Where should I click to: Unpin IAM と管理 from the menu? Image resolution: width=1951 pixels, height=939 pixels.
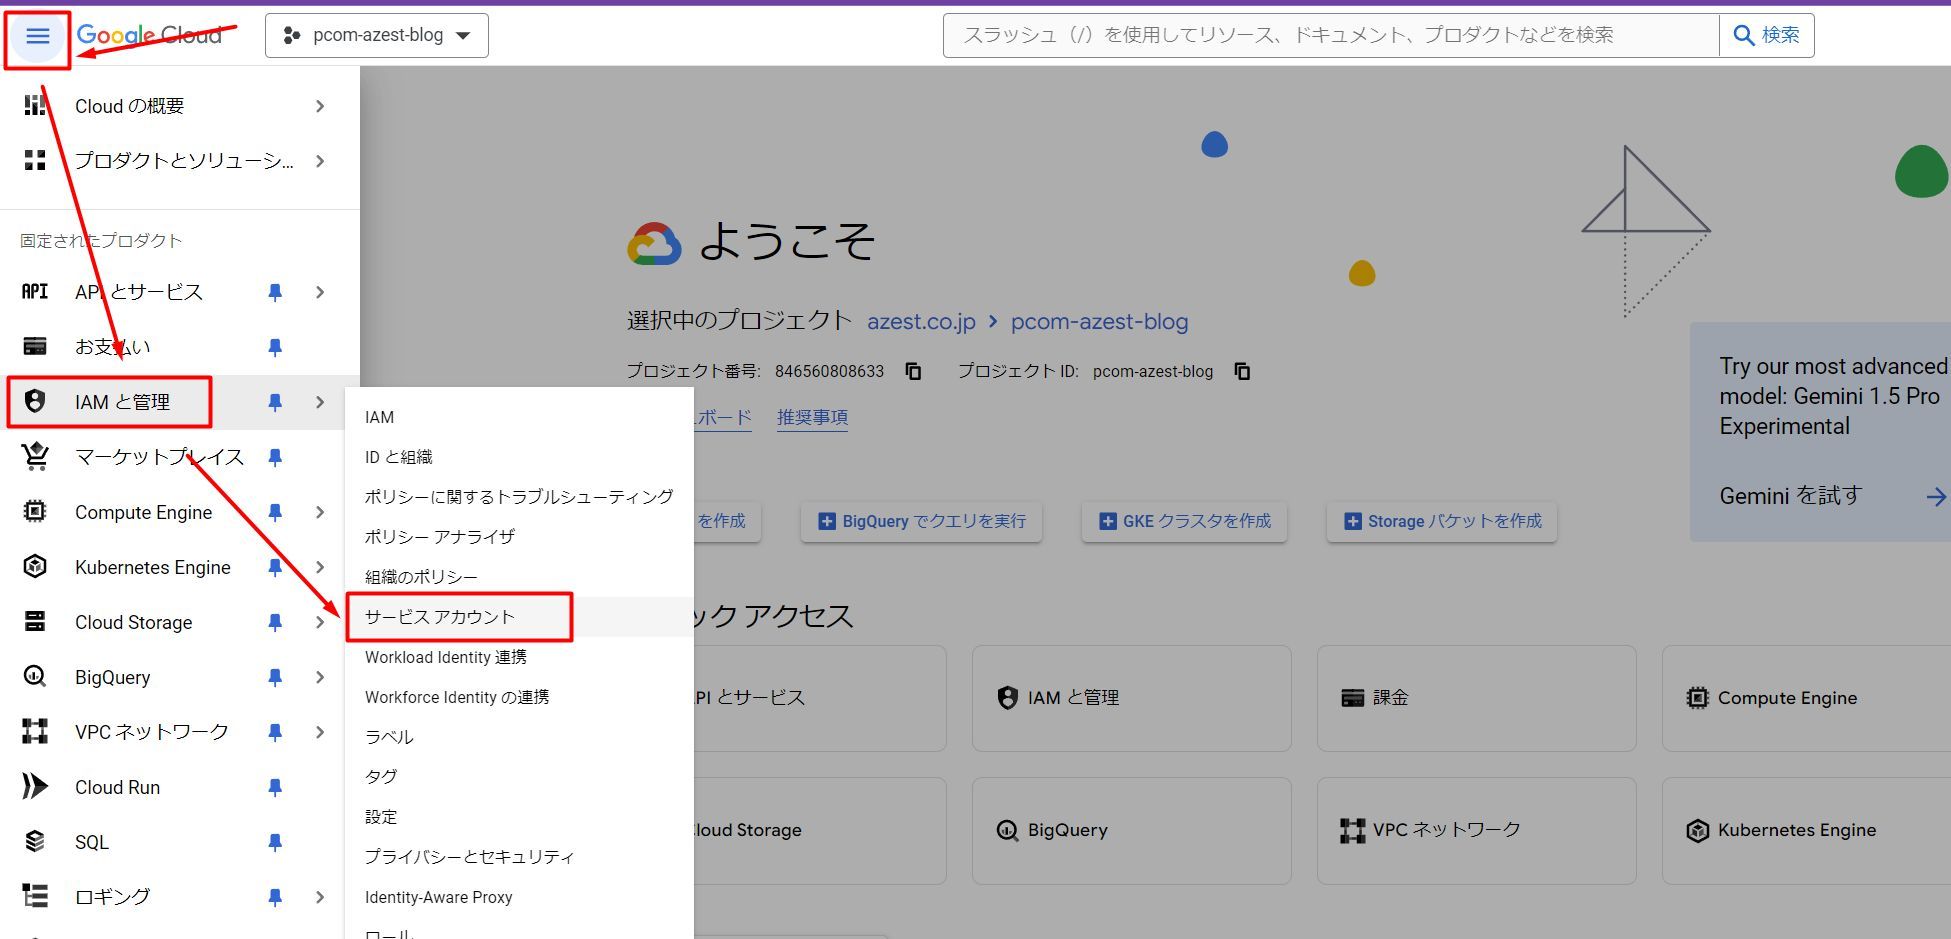pyautogui.click(x=275, y=402)
